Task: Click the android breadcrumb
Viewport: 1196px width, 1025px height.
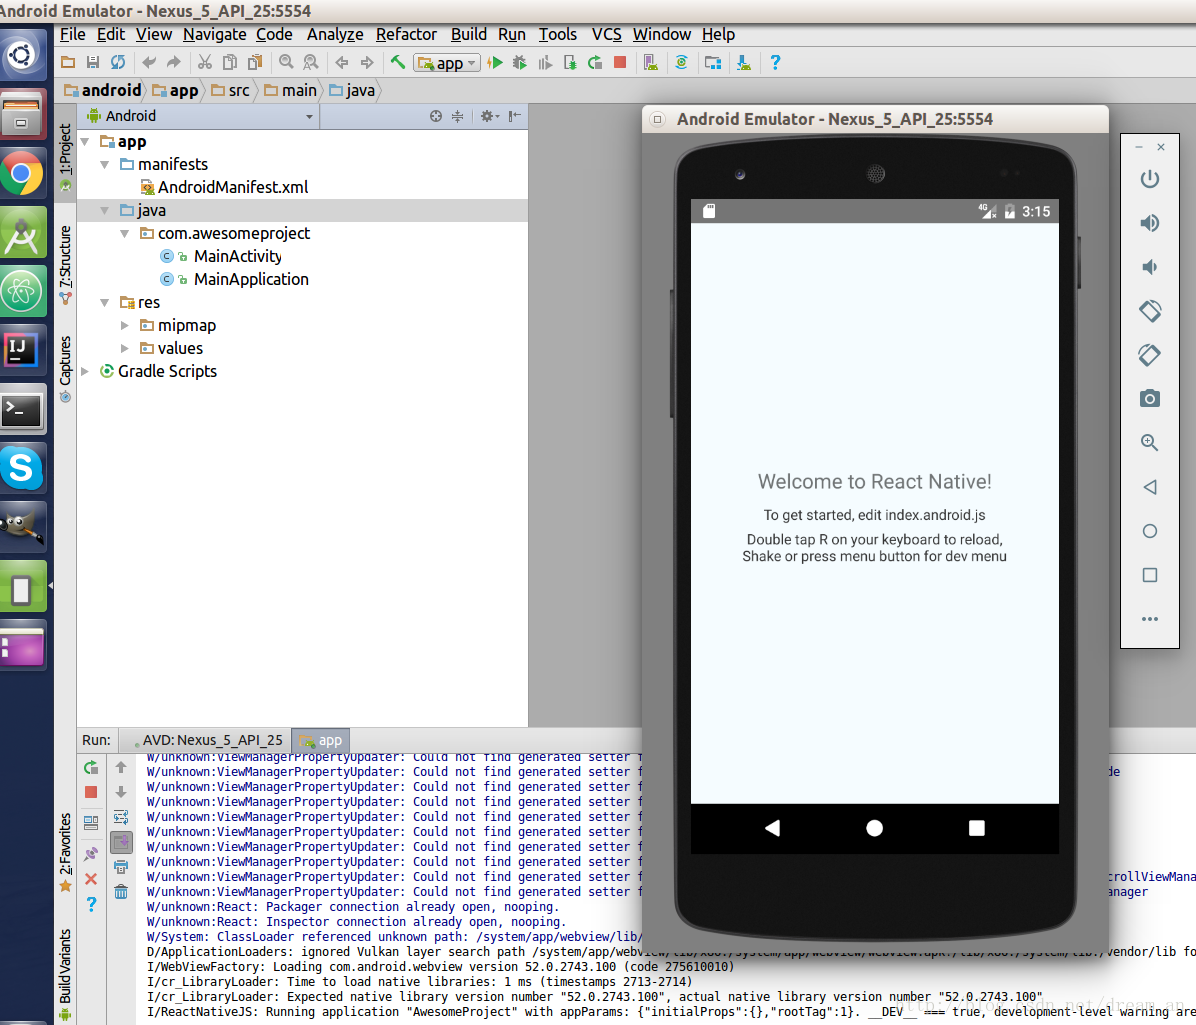Action: pos(103,91)
